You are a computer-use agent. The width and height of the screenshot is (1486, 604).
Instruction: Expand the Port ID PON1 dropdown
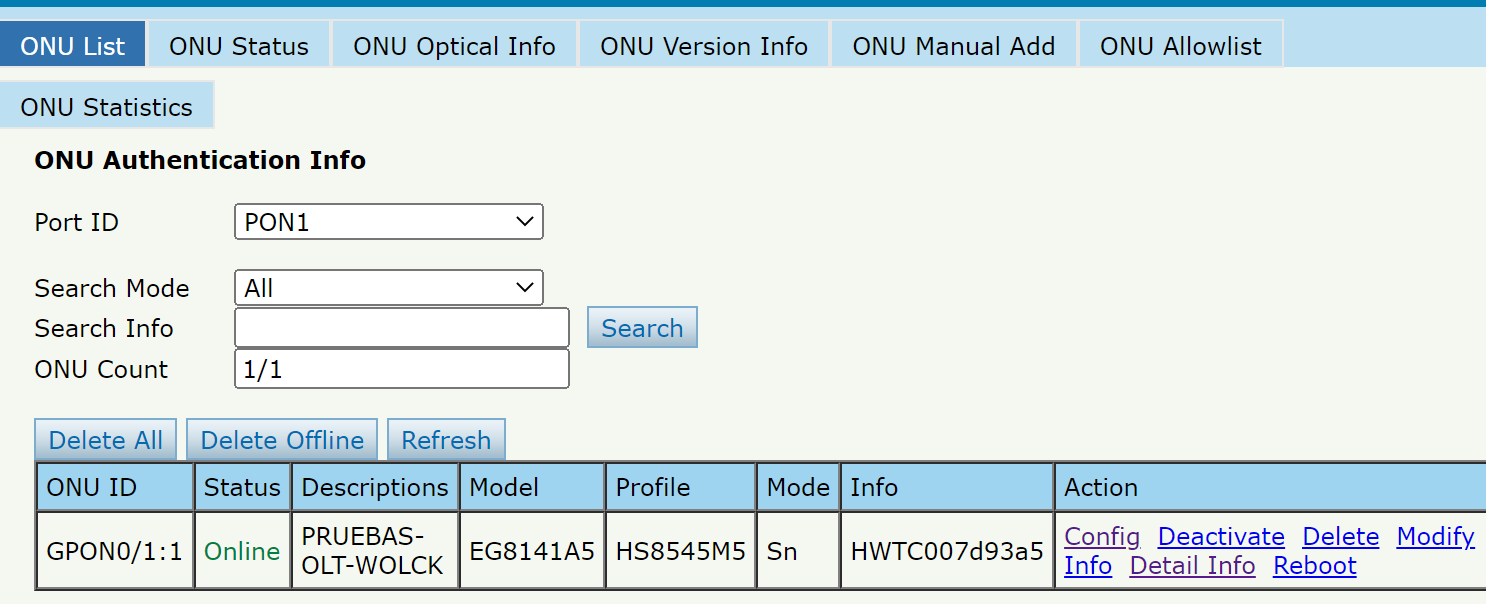click(388, 222)
